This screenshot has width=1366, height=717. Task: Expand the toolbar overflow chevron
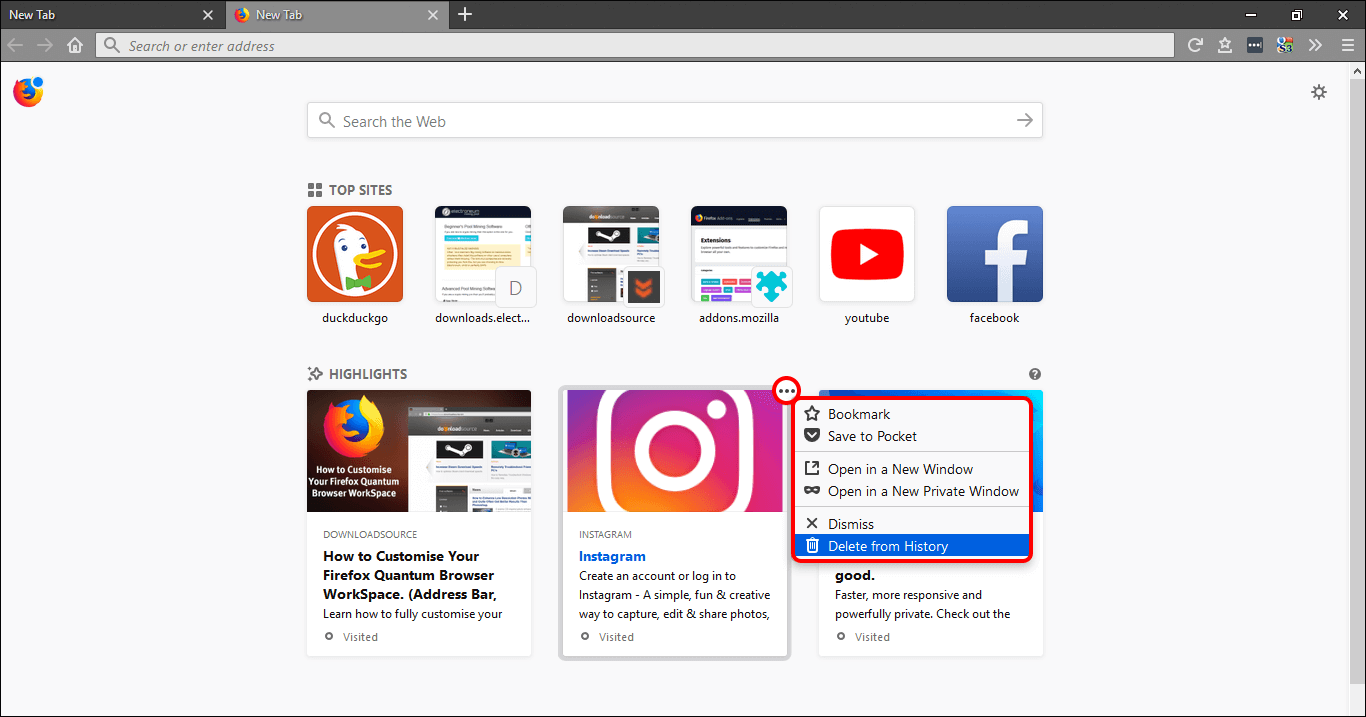(x=1315, y=45)
